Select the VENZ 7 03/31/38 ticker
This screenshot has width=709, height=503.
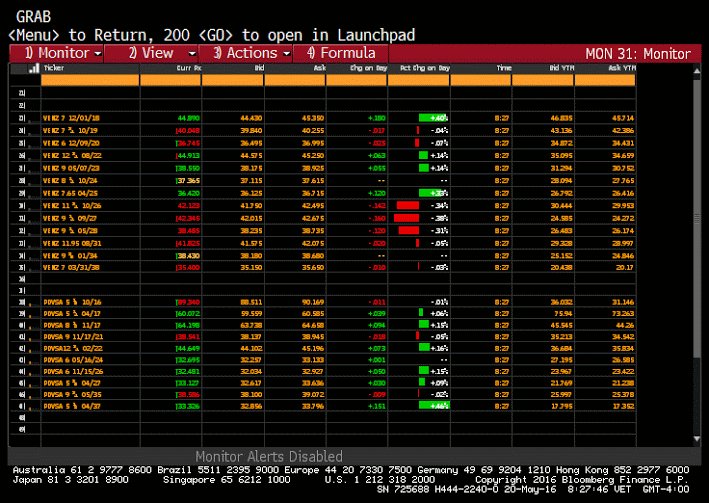coord(71,267)
